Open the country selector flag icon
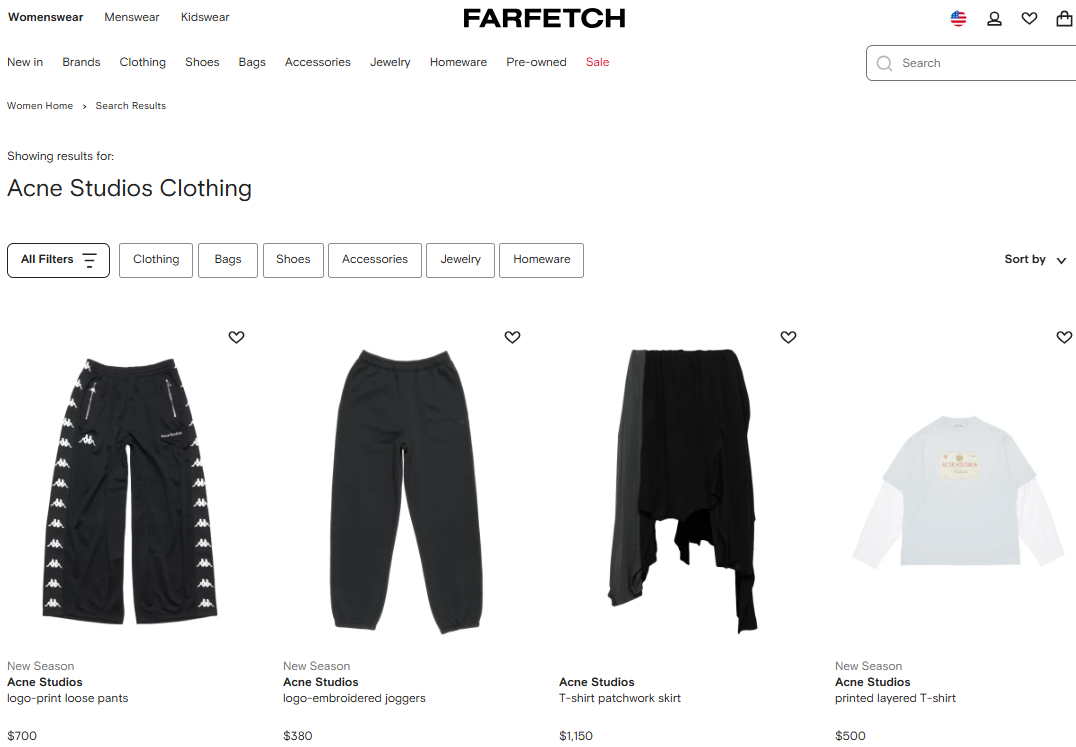 pyautogui.click(x=959, y=19)
